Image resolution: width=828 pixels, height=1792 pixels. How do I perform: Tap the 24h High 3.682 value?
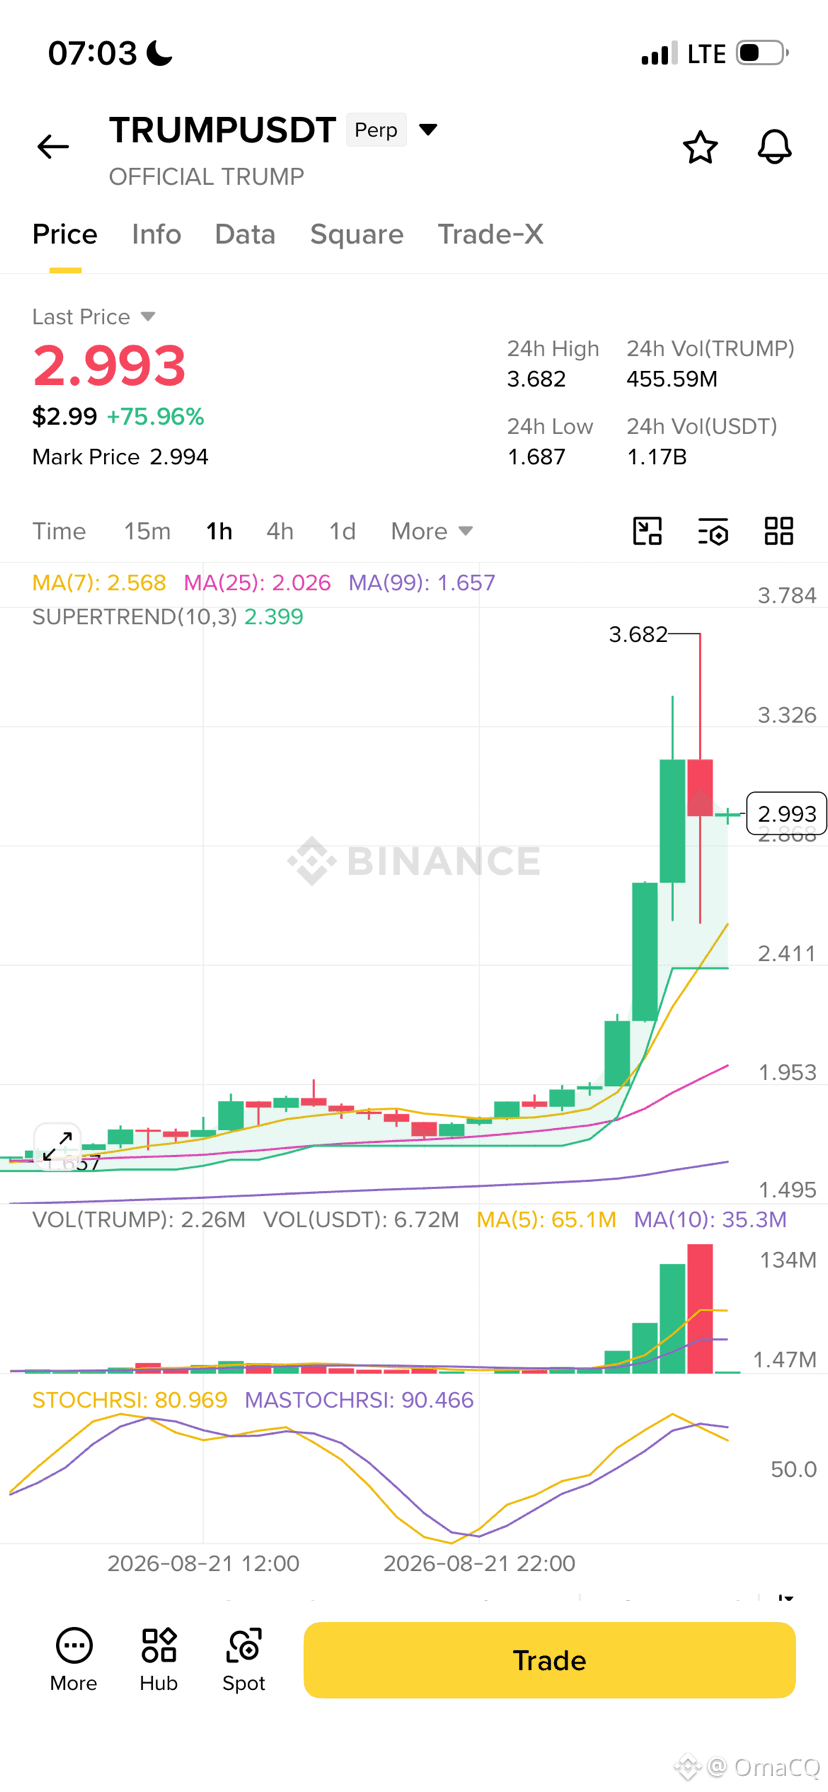click(536, 379)
